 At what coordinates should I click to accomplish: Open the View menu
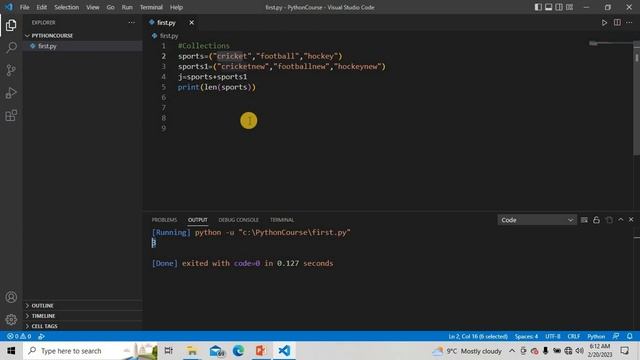pyautogui.click(x=93, y=7)
